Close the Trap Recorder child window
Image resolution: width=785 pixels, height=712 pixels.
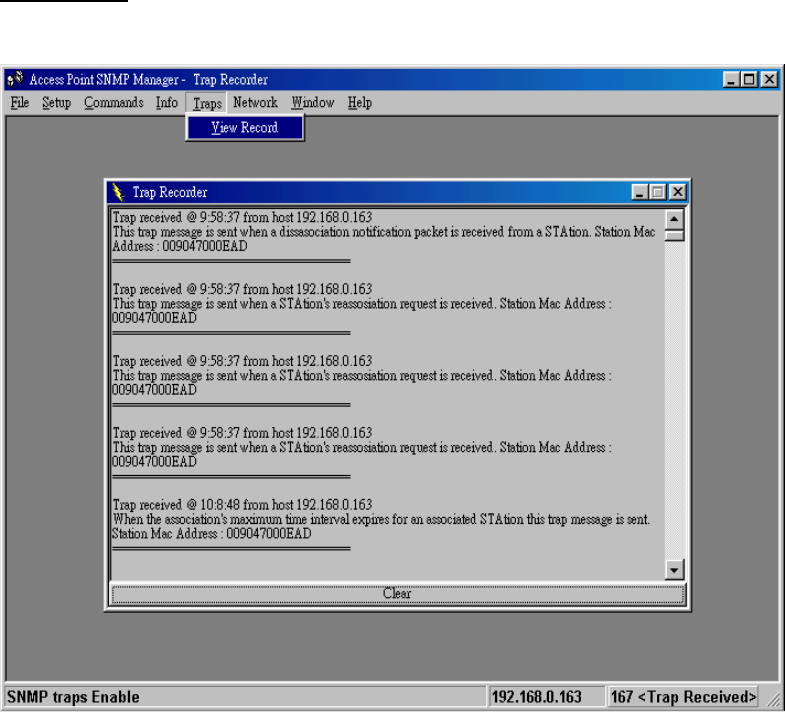[x=677, y=192]
